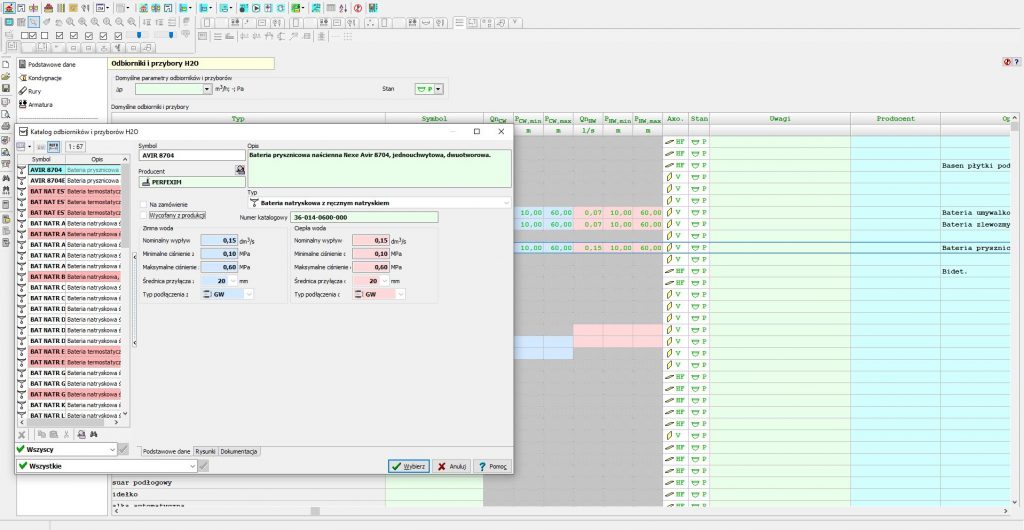
Task: Click the main table bottom horizontal scrollbar
Action: [x=563, y=511]
